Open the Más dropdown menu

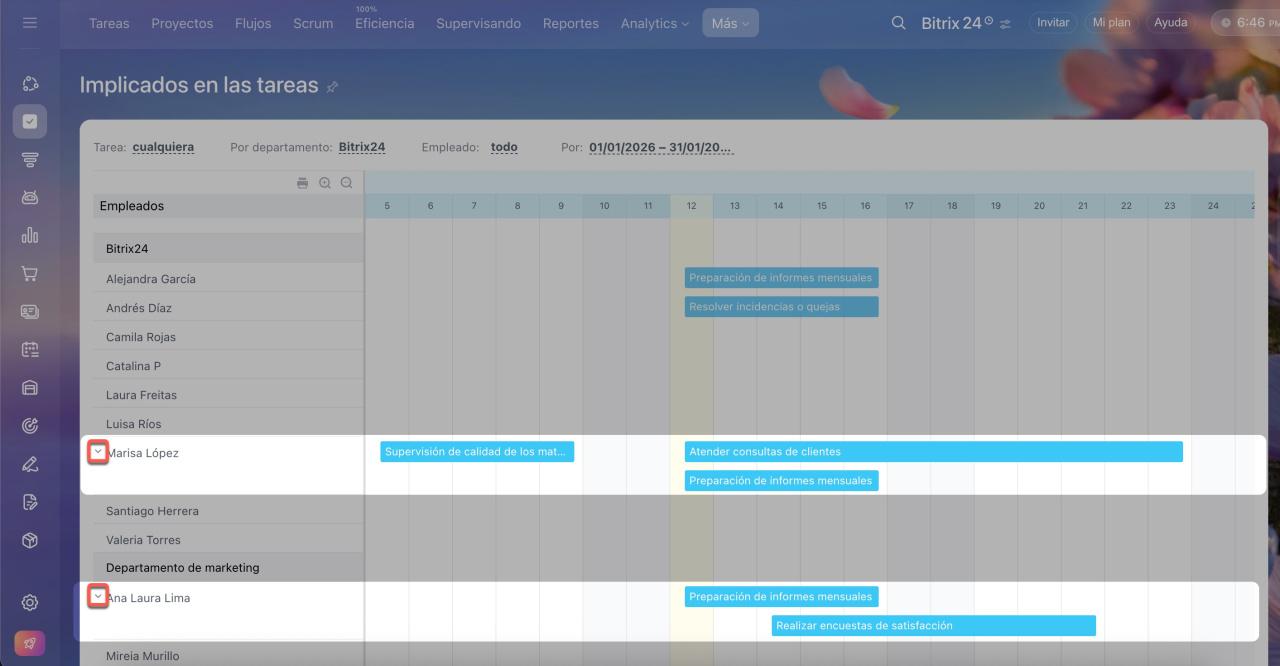tap(730, 23)
